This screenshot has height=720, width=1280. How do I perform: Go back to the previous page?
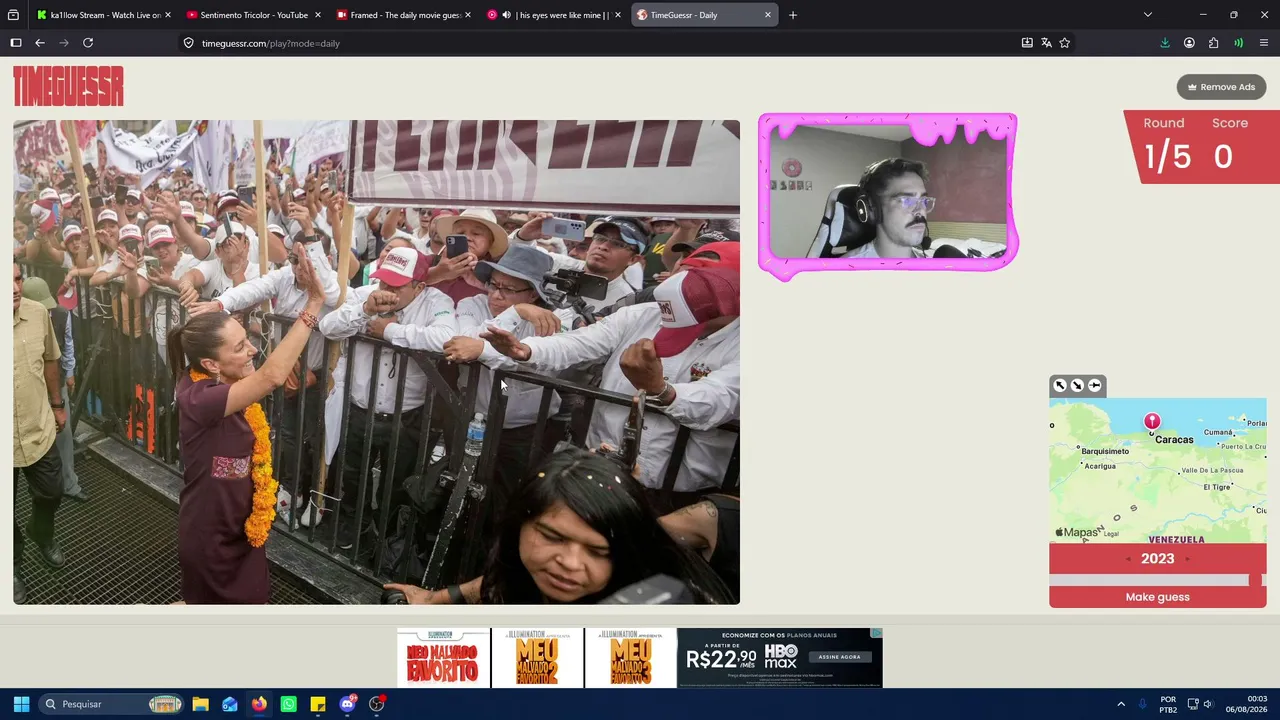click(x=40, y=43)
